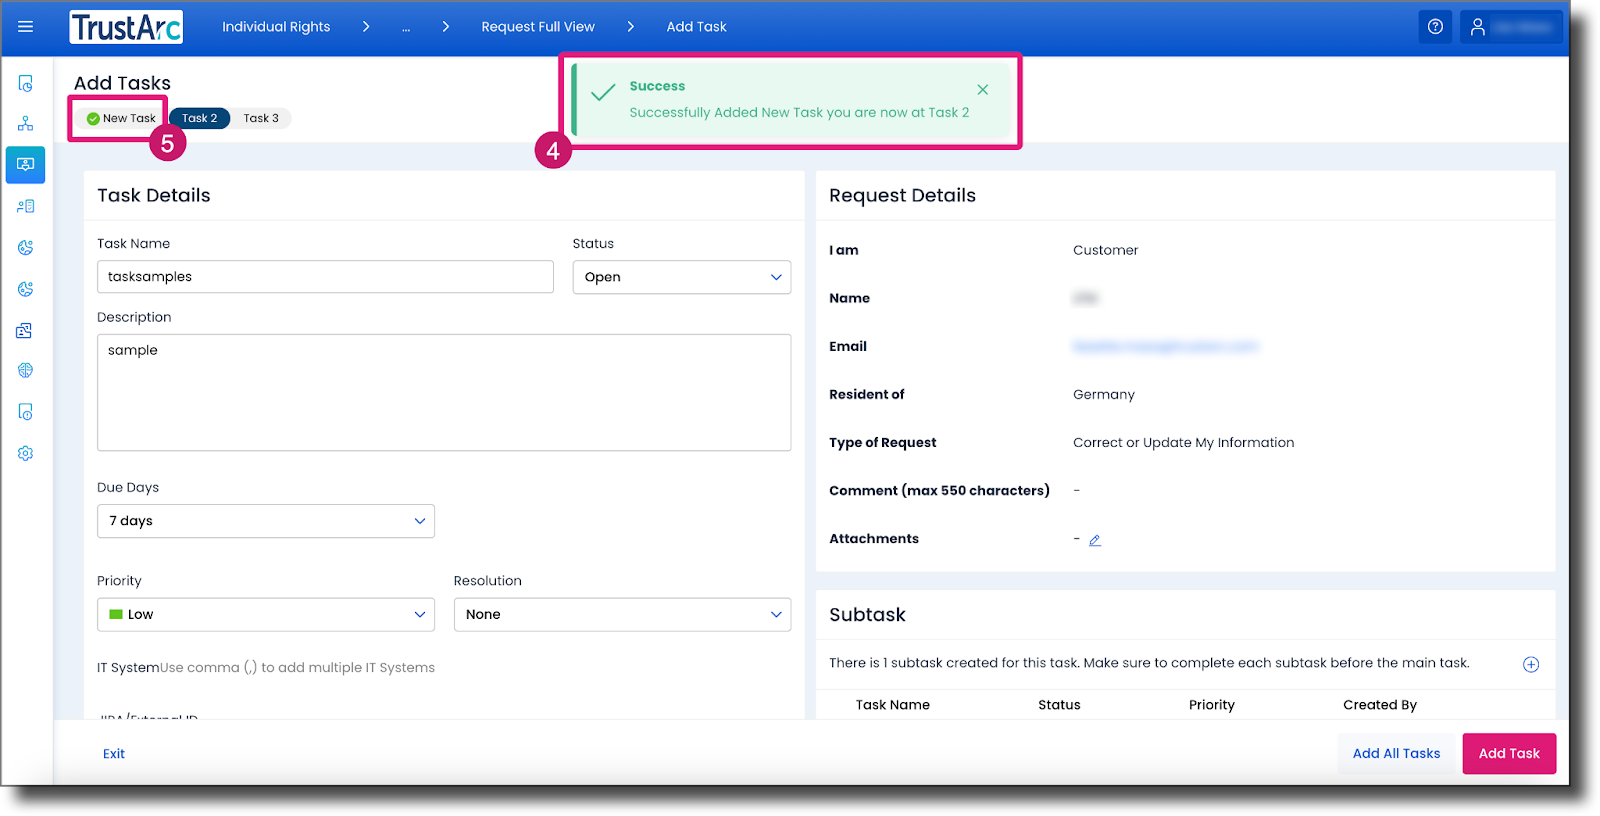Open the Due Days dropdown
Image resolution: width=1600 pixels, height=816 pixels.
click(x=266, y=521)
